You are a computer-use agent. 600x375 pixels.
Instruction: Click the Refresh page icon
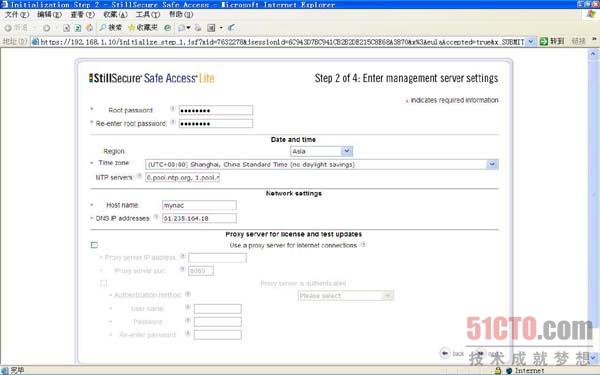tap(78, 28)
